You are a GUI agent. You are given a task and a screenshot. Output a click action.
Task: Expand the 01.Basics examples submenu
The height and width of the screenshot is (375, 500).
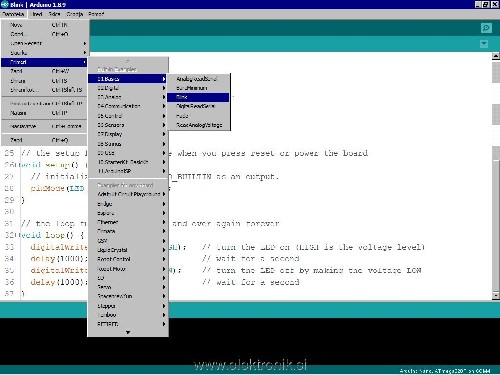[128, 79]
